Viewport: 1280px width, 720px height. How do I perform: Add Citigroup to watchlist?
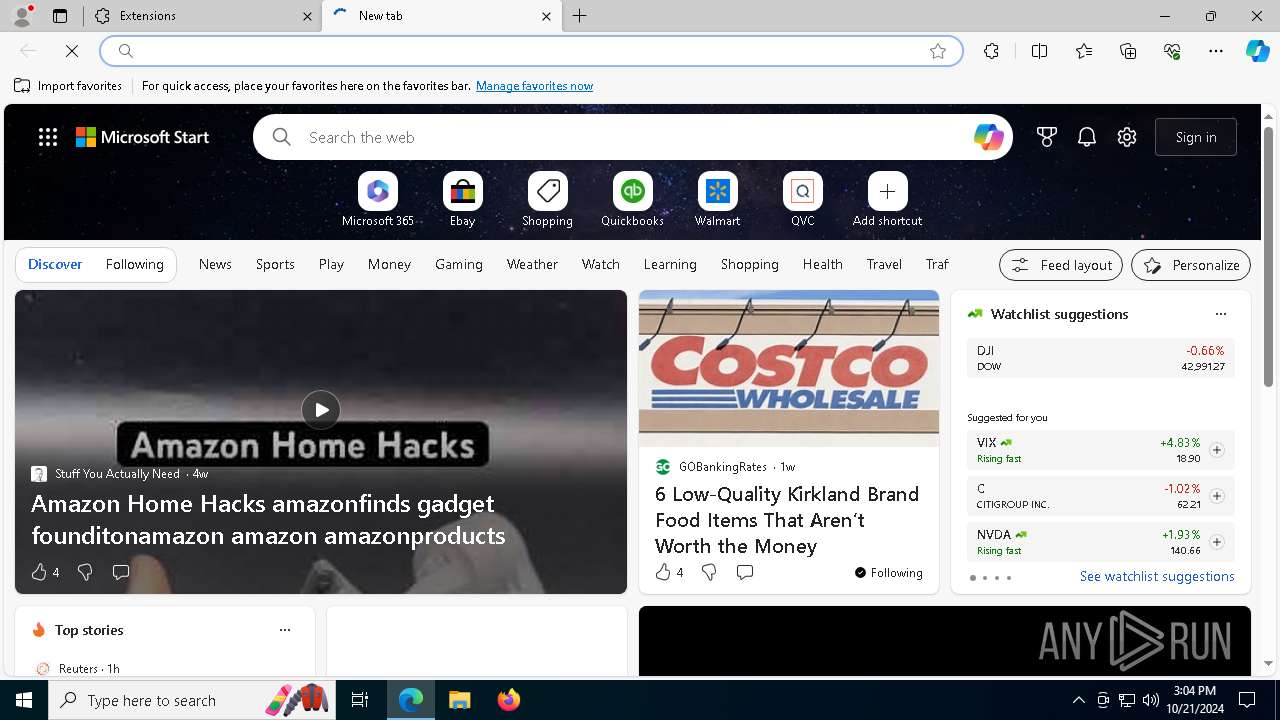pyautogui.click(x=1216, y=496)
